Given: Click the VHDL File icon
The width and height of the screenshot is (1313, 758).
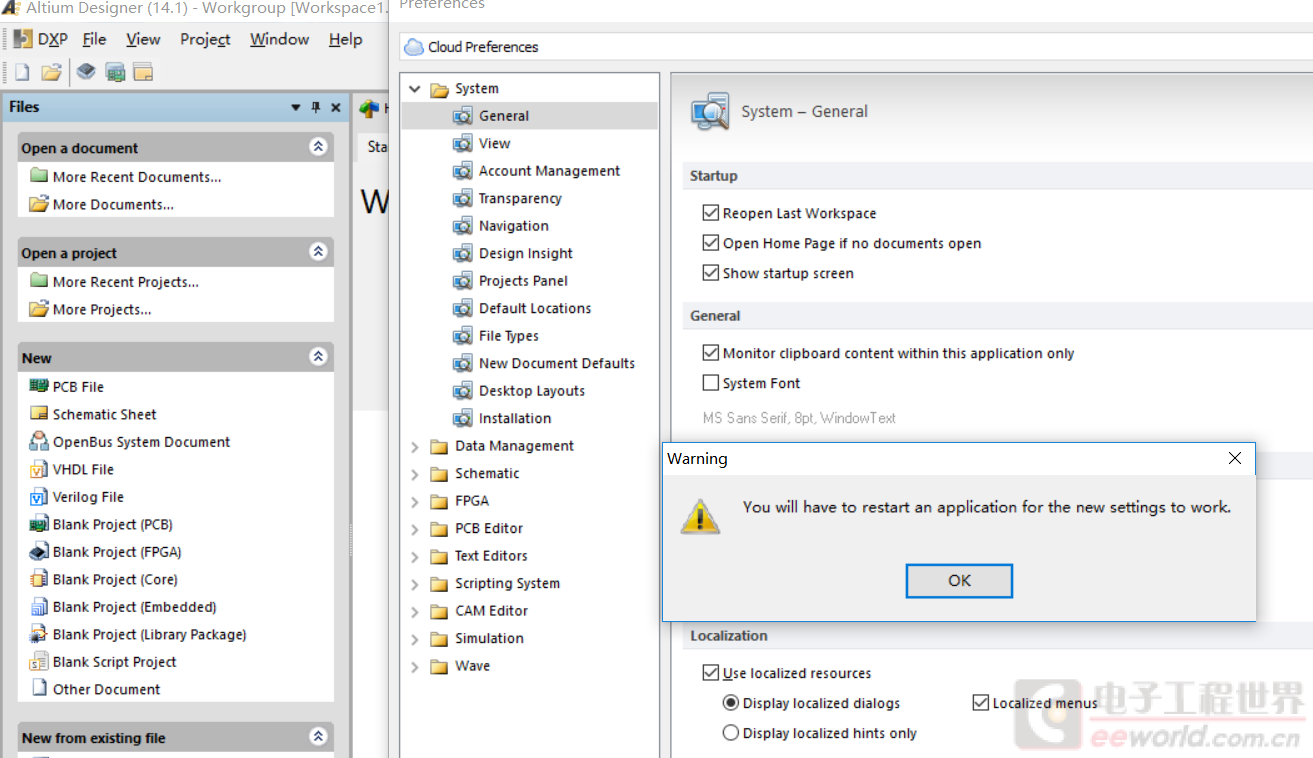Looking at the screenshot, I should click(39, 469).
